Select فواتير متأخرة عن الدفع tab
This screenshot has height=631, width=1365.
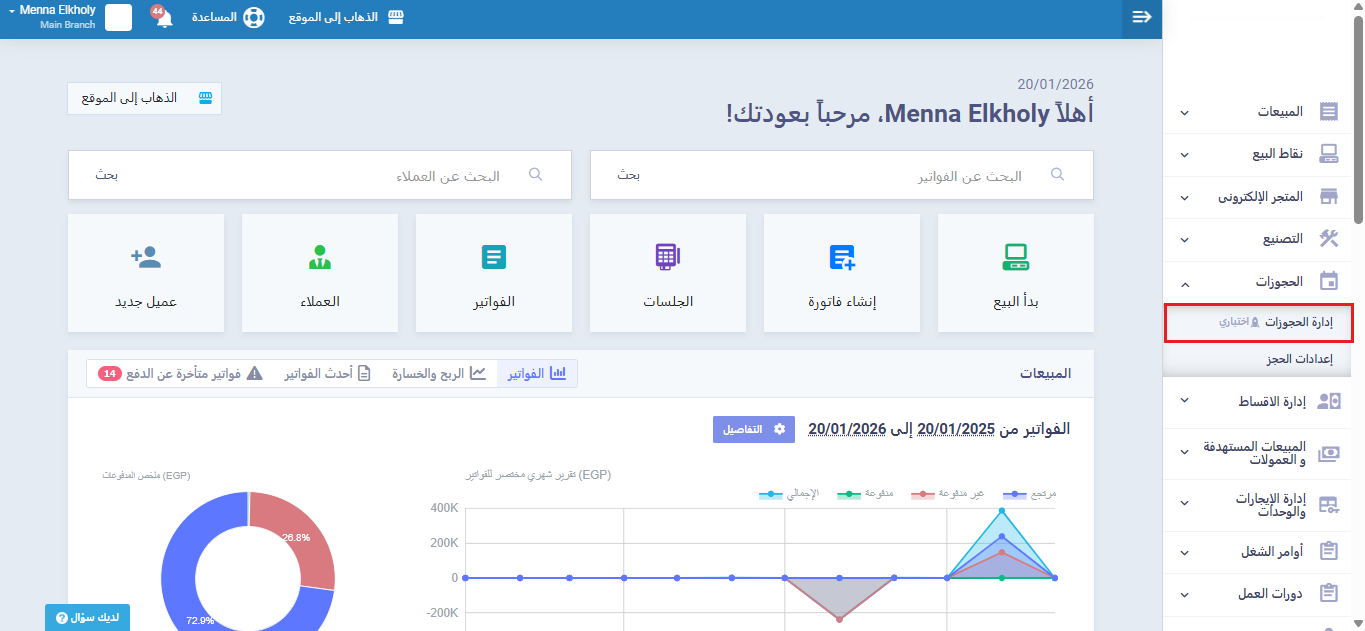click(180, 374)
